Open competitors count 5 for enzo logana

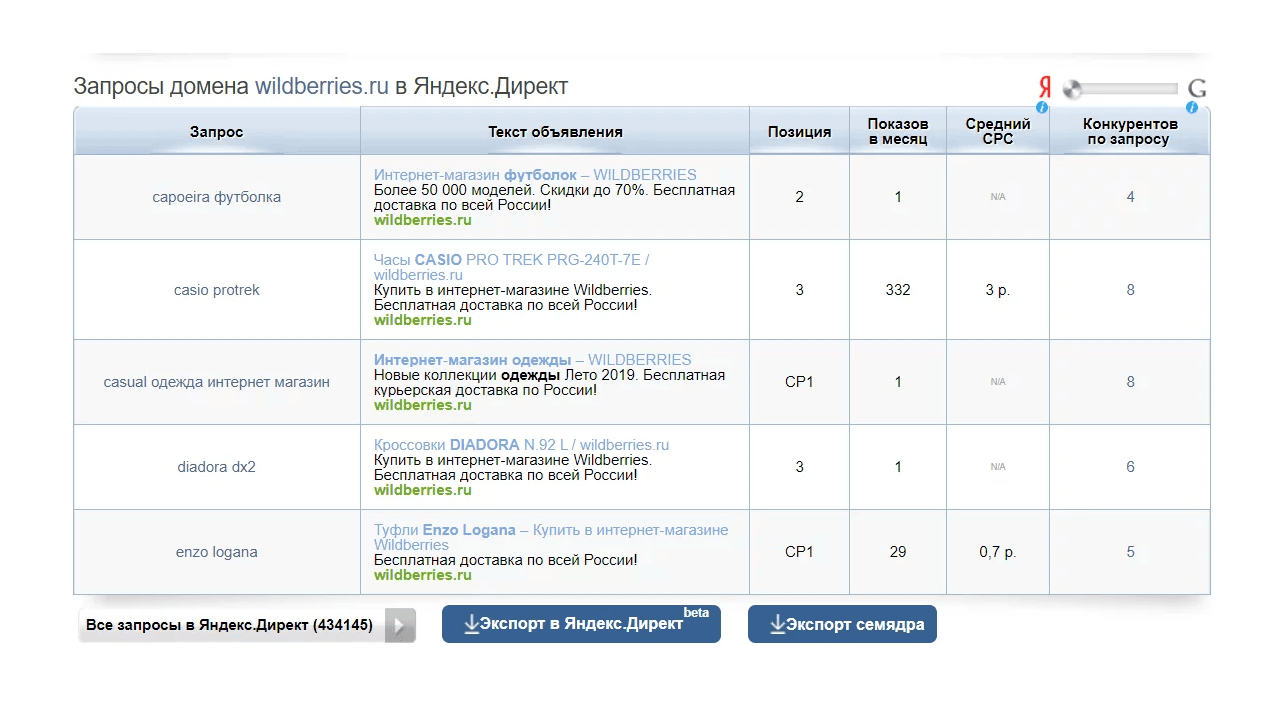point(1130,552)
